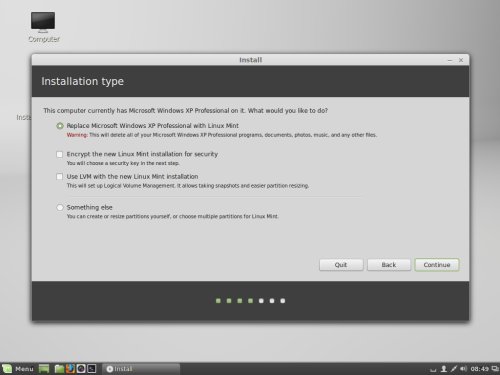Click the Install title bar text
Viewport: 500px width, 375px height.
251,60
